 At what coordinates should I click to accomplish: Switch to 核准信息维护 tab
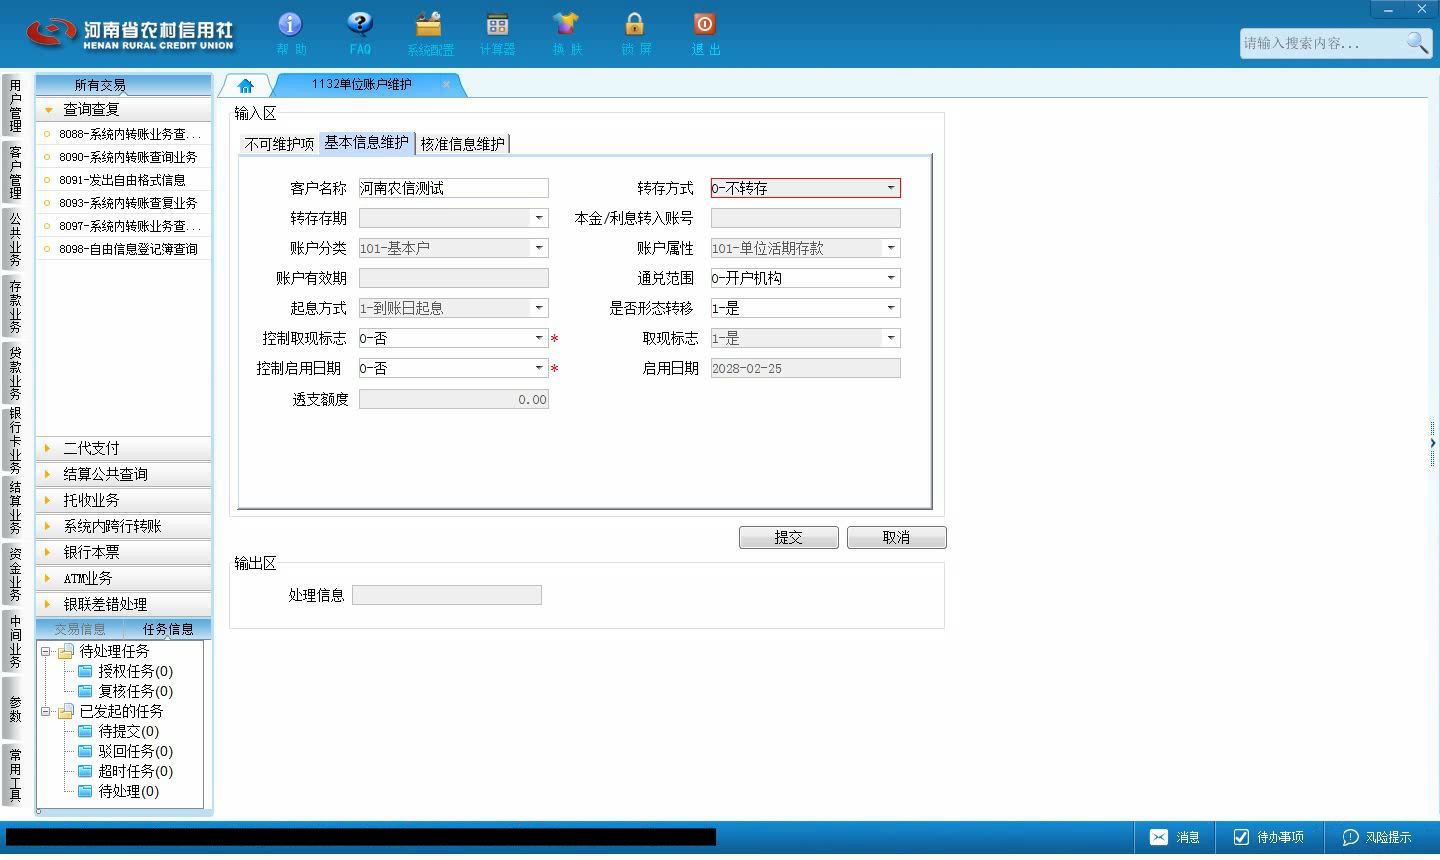(462, 144)
